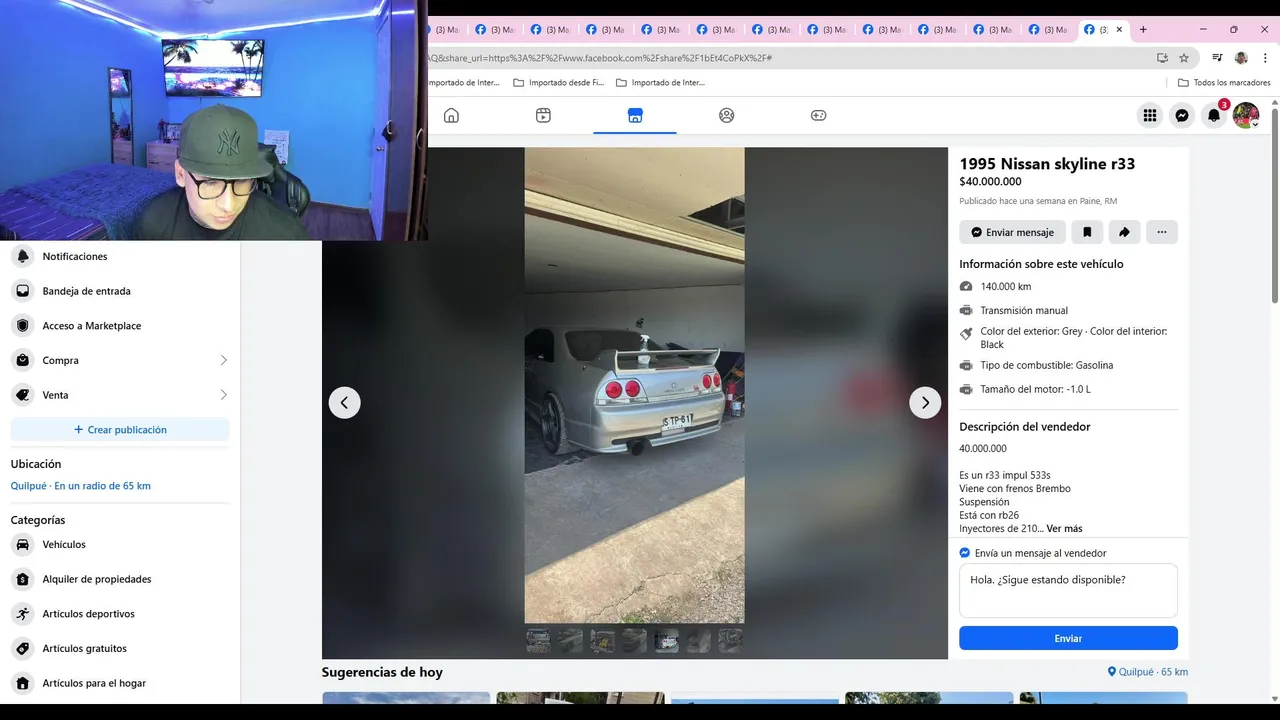
Task: Open the Chrome media control icon
Action: coord(1217,58)
